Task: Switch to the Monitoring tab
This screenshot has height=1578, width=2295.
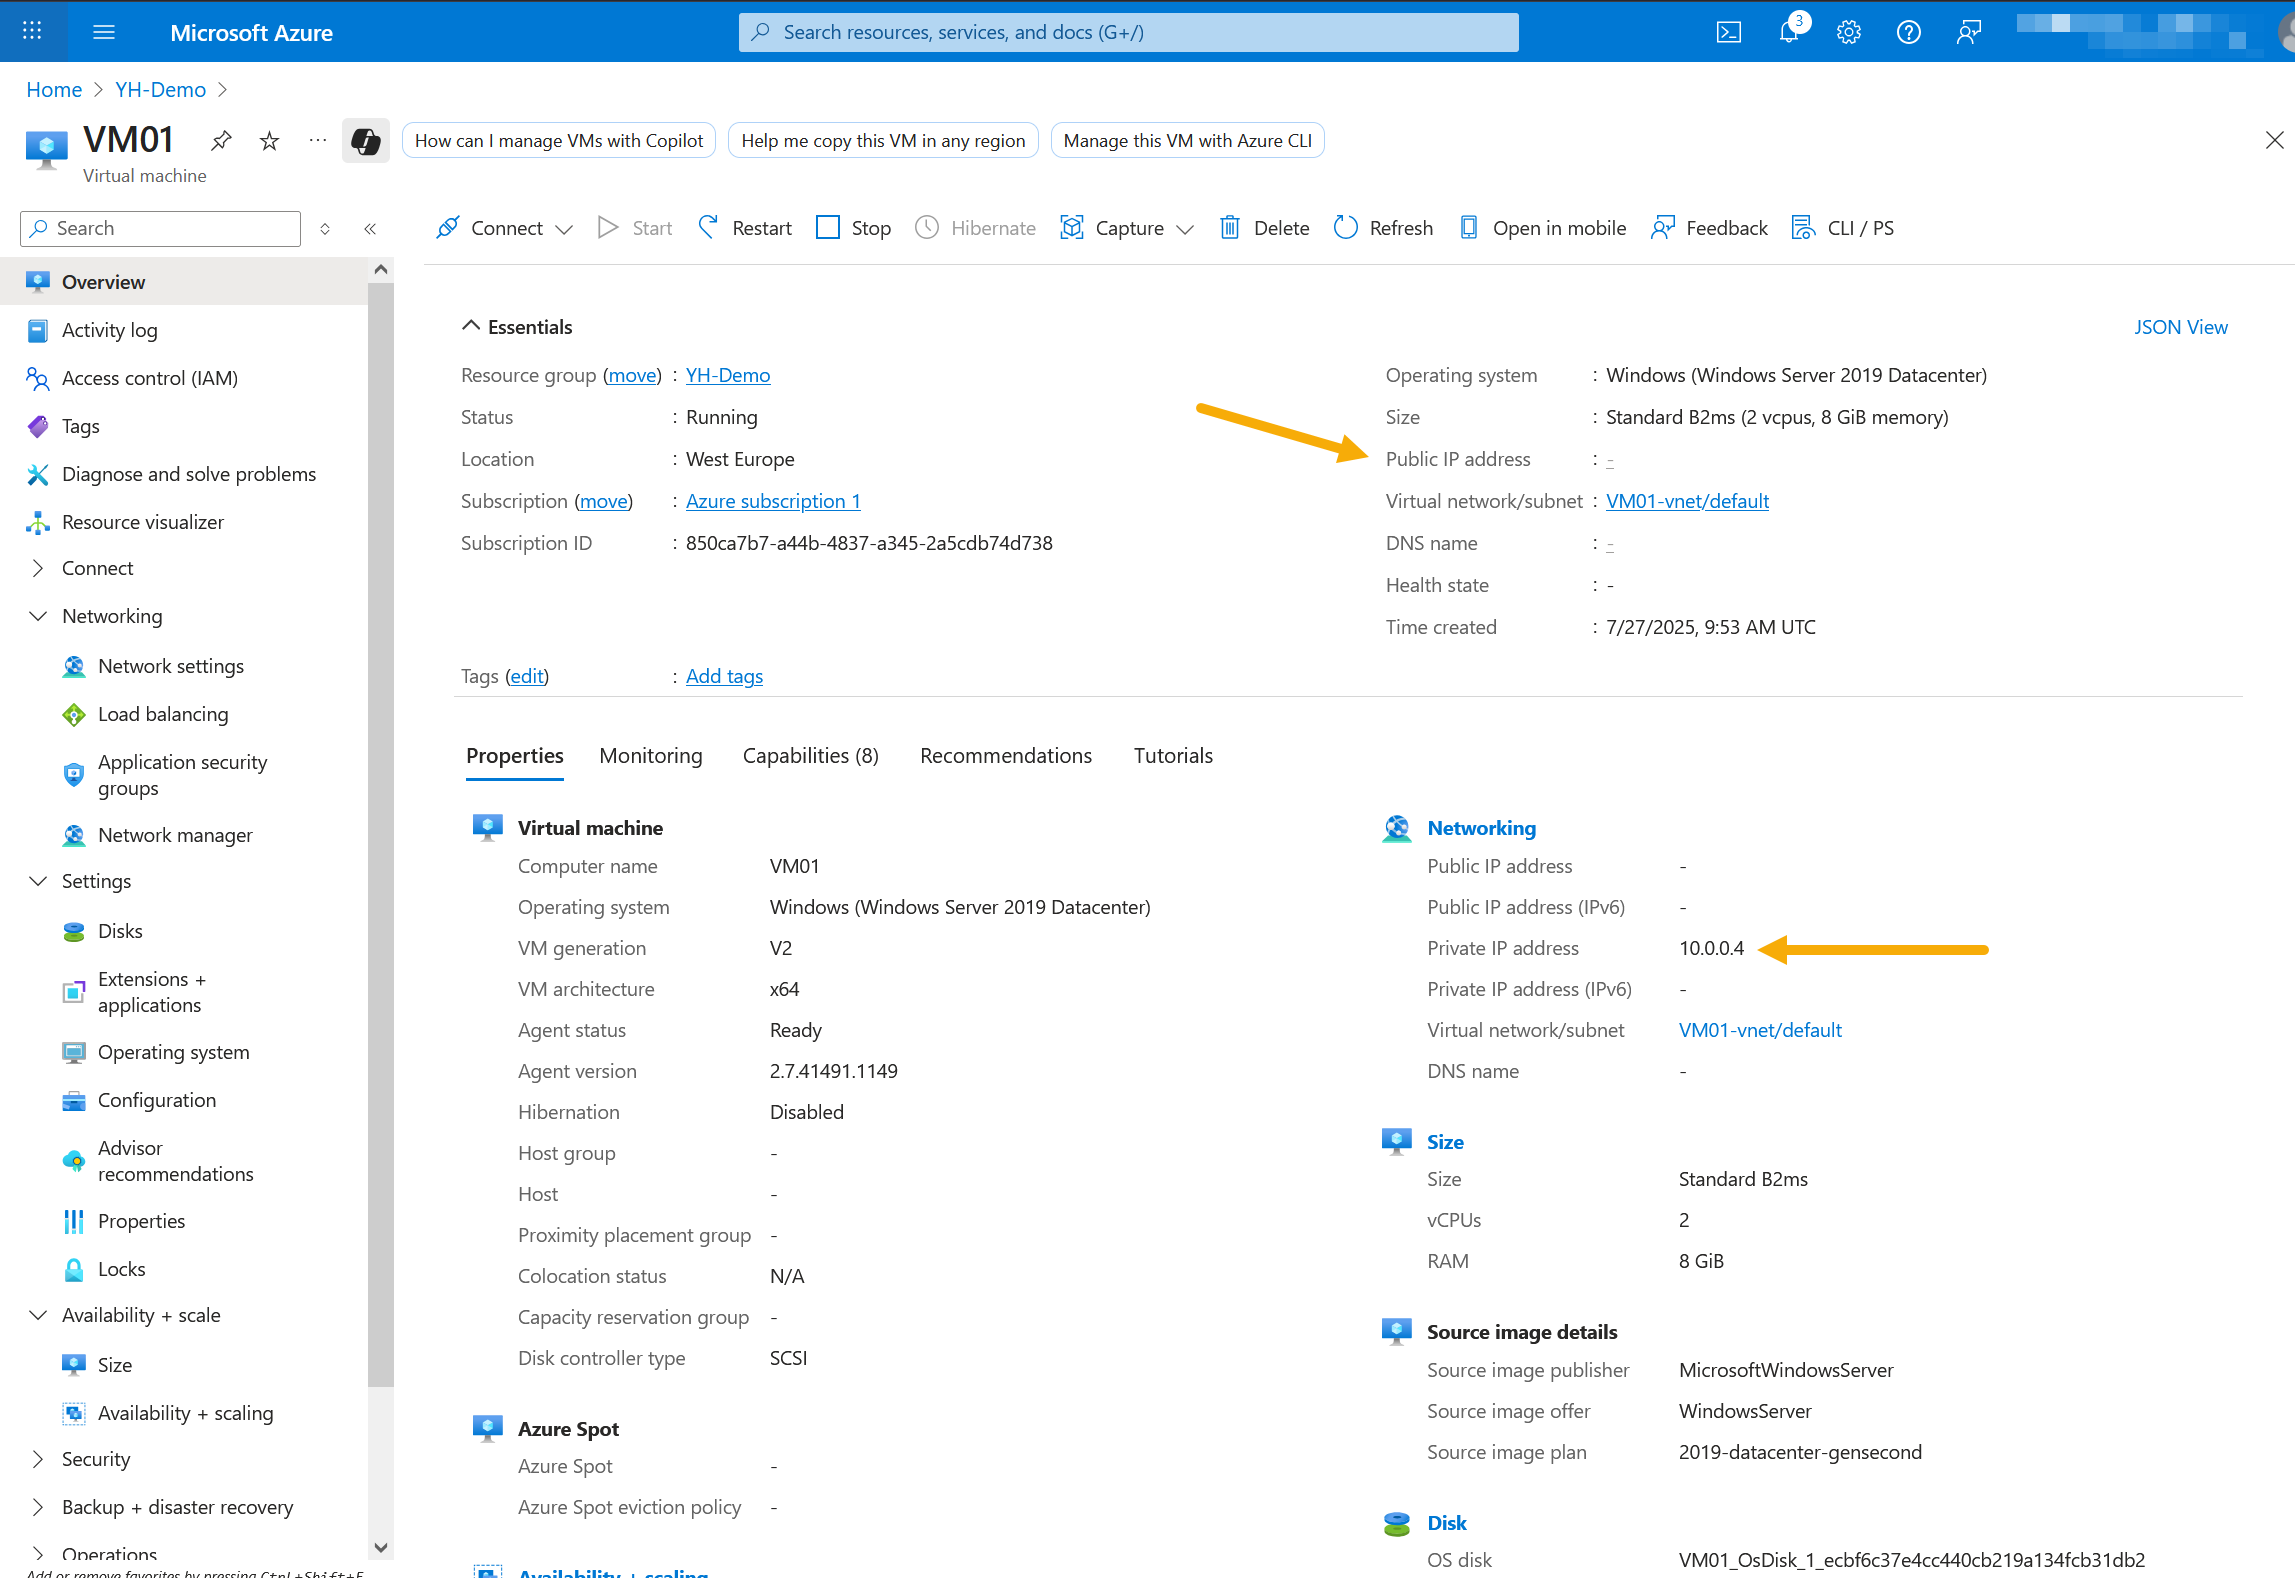Action: (651, 756)
